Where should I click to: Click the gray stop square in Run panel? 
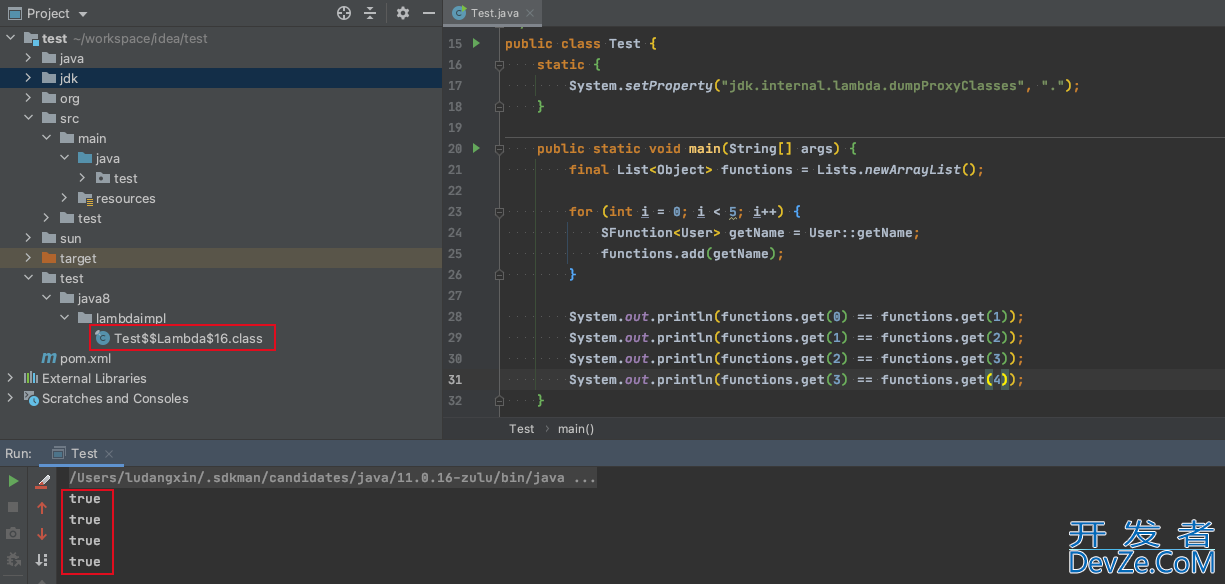tap(13, 507)
